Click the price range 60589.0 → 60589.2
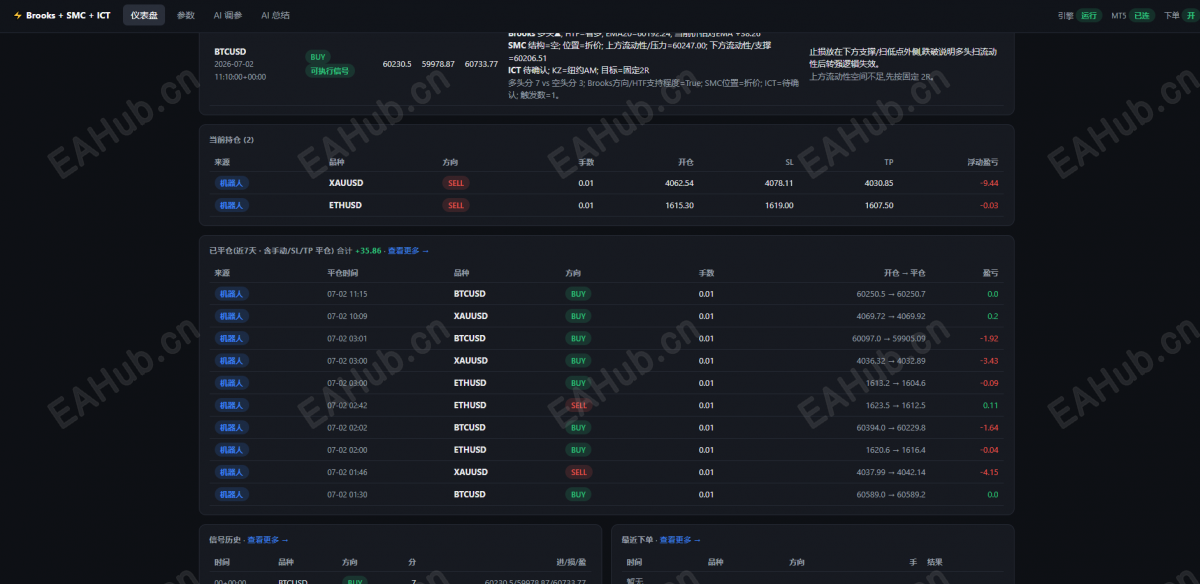The image size is (1200, 584). click(891, 494)
